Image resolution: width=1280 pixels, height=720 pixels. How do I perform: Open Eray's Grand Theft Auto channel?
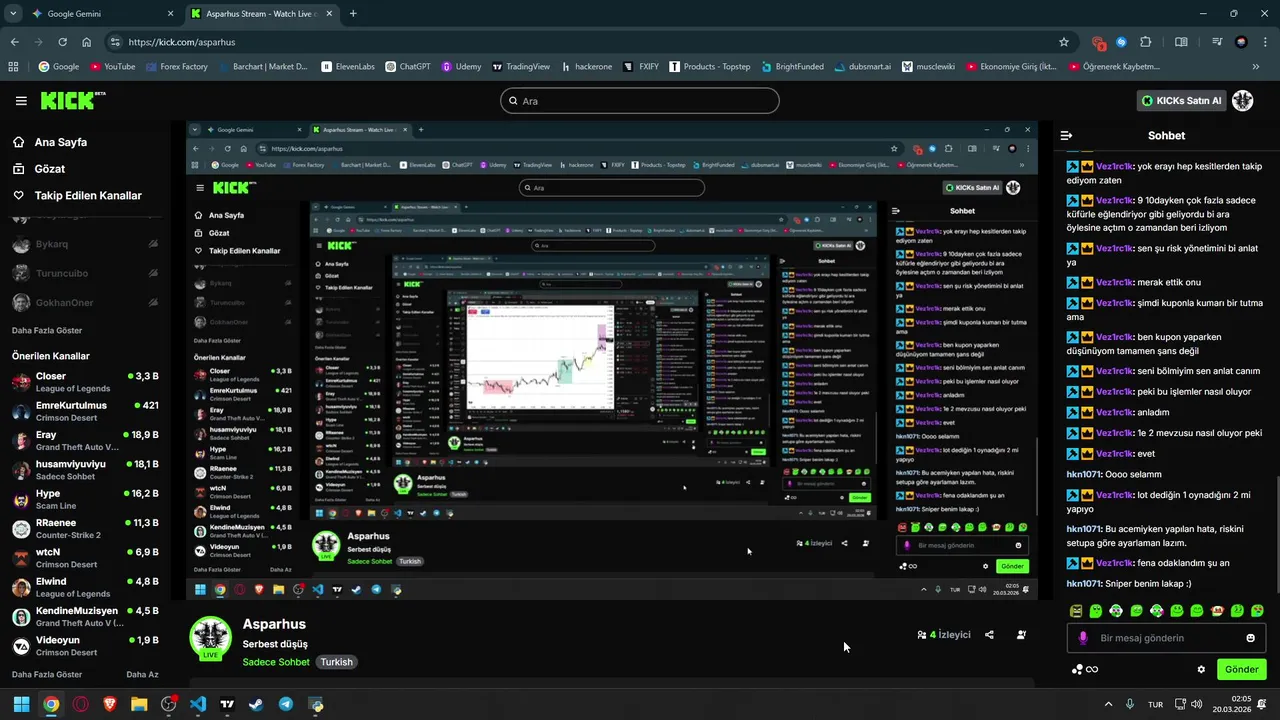tap(85, 441)
